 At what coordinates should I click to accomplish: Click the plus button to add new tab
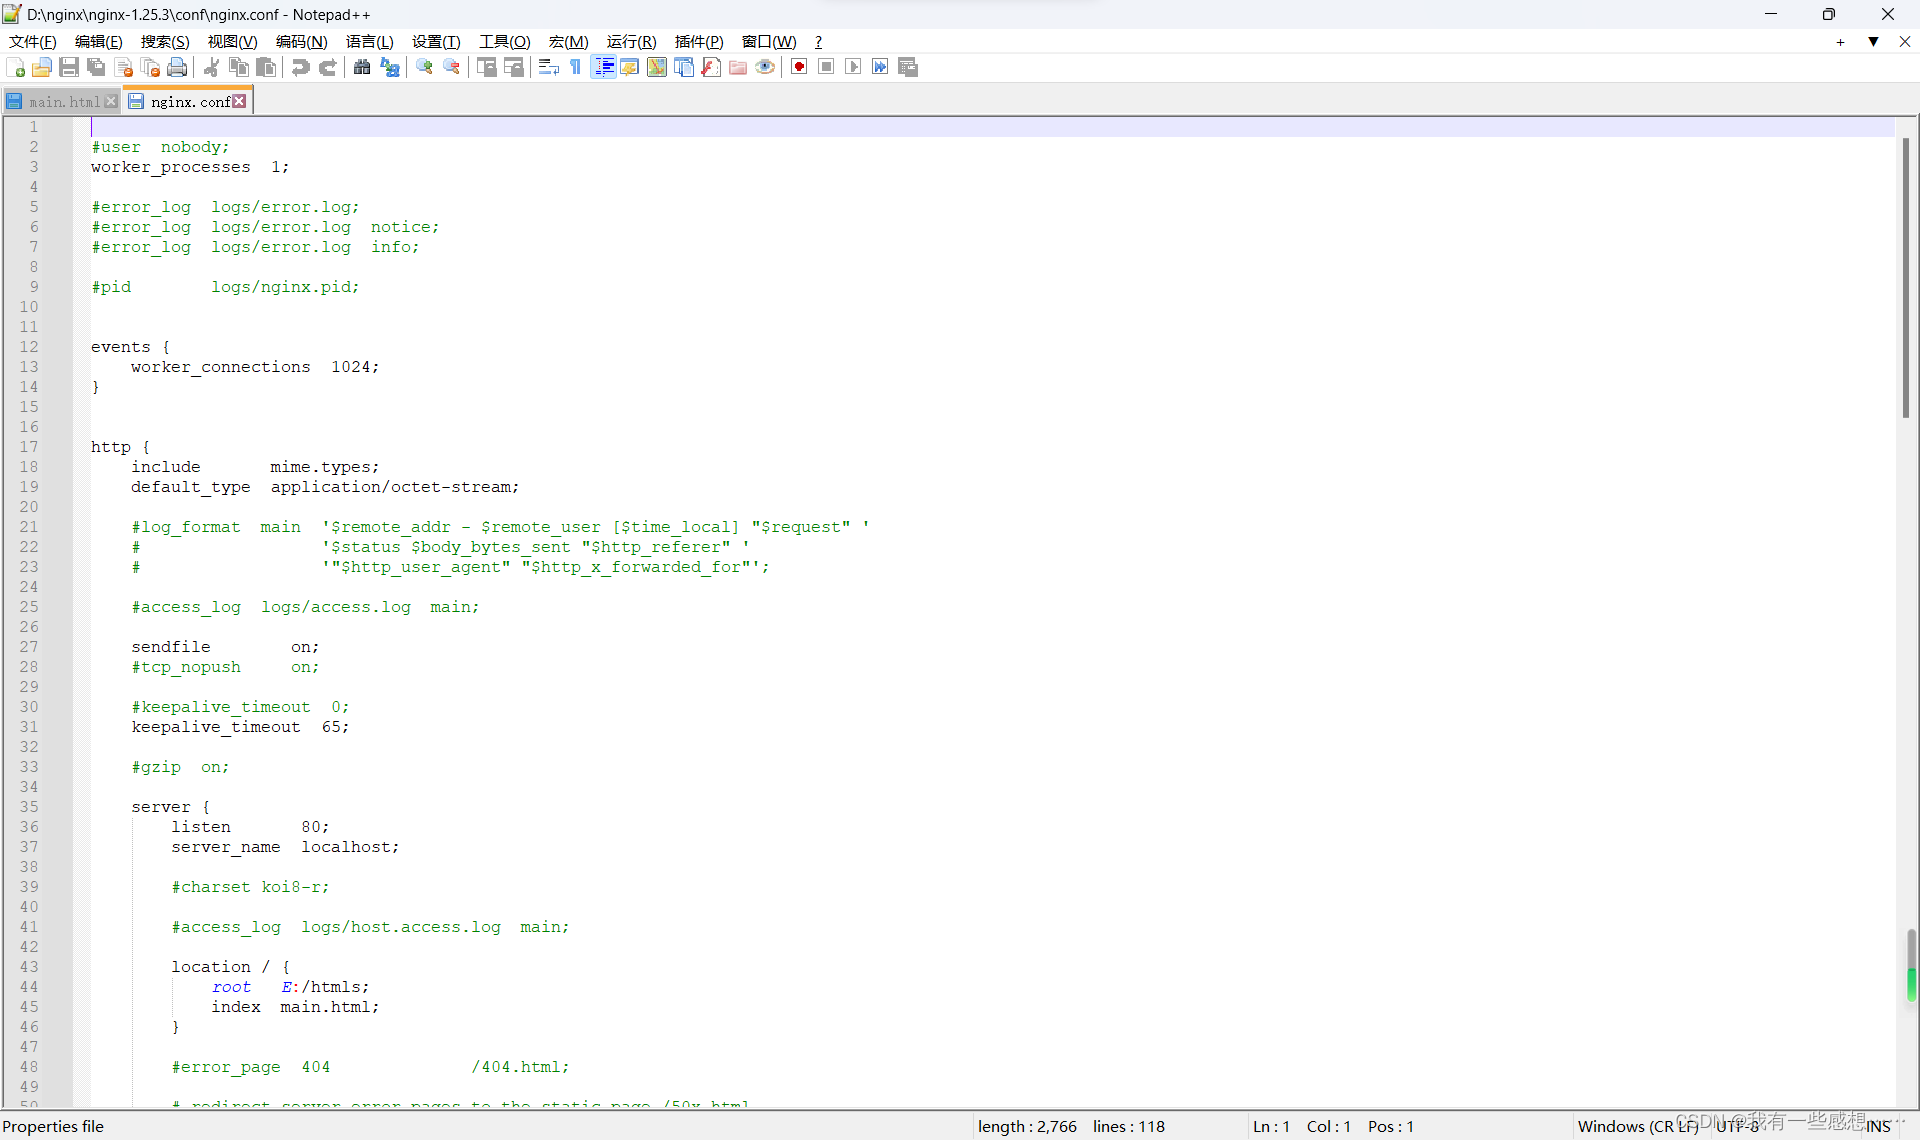coord(1840,41)
